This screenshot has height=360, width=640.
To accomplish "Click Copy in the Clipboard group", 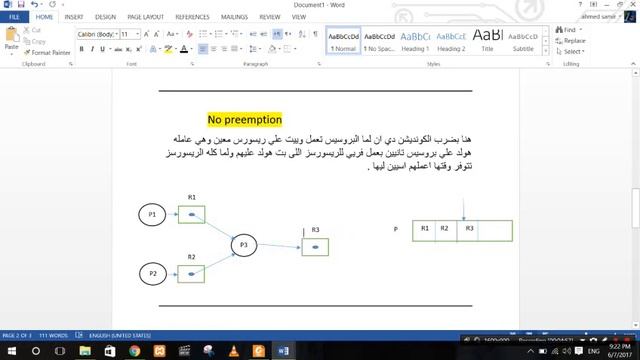I will [35, 41].
